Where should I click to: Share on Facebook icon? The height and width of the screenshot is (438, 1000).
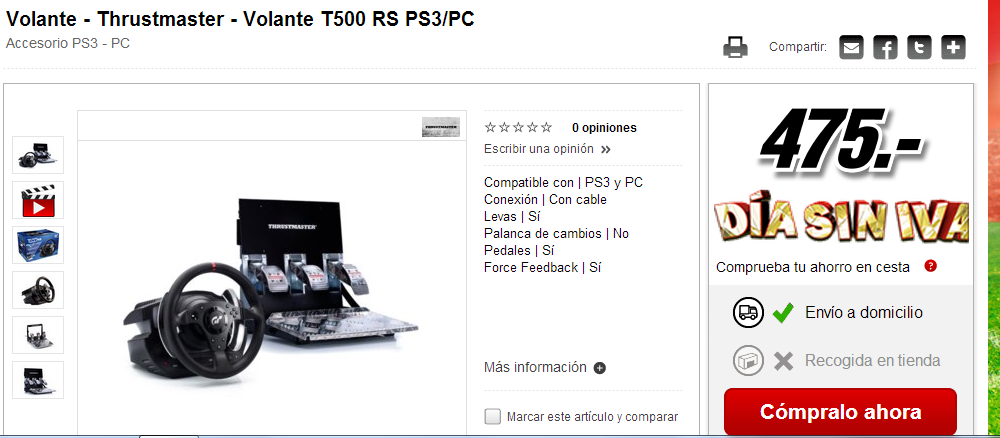coord(885,48)
